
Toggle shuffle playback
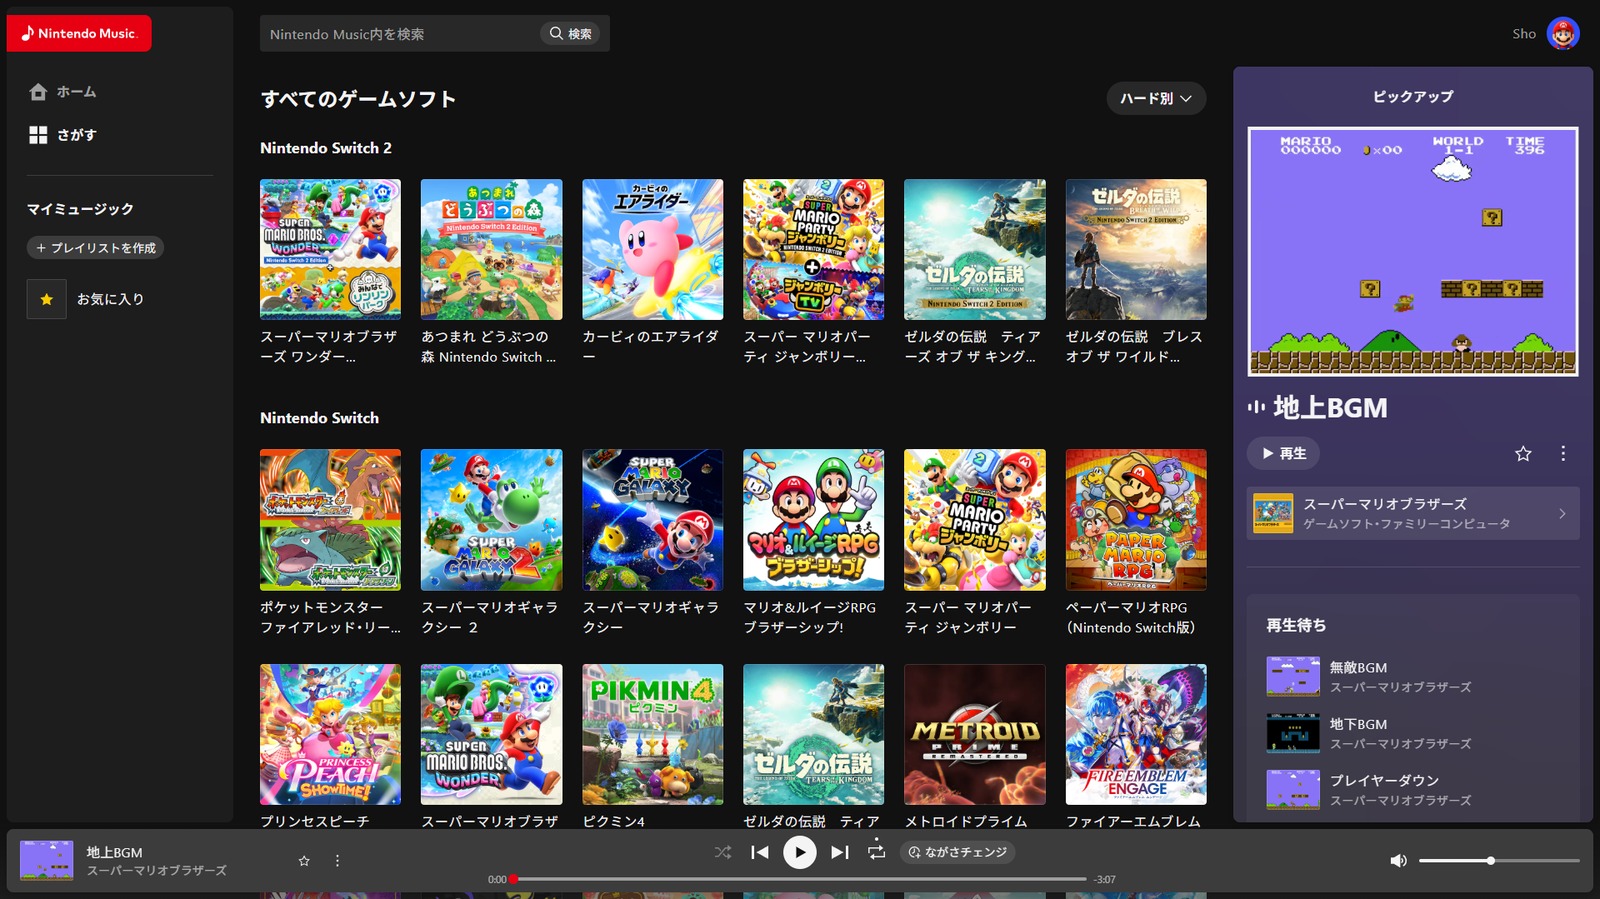723,852
